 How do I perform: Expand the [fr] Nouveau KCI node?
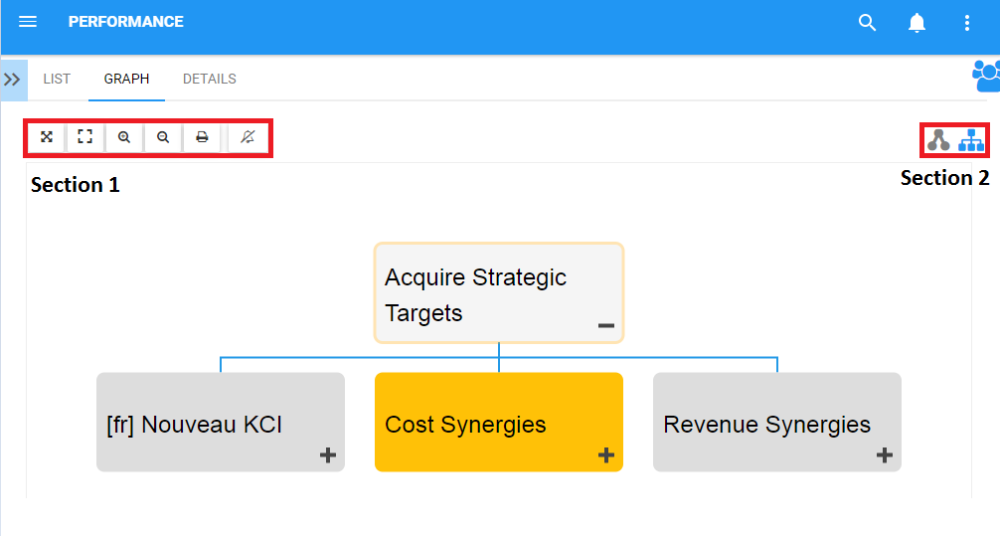[x=327, y=456]
